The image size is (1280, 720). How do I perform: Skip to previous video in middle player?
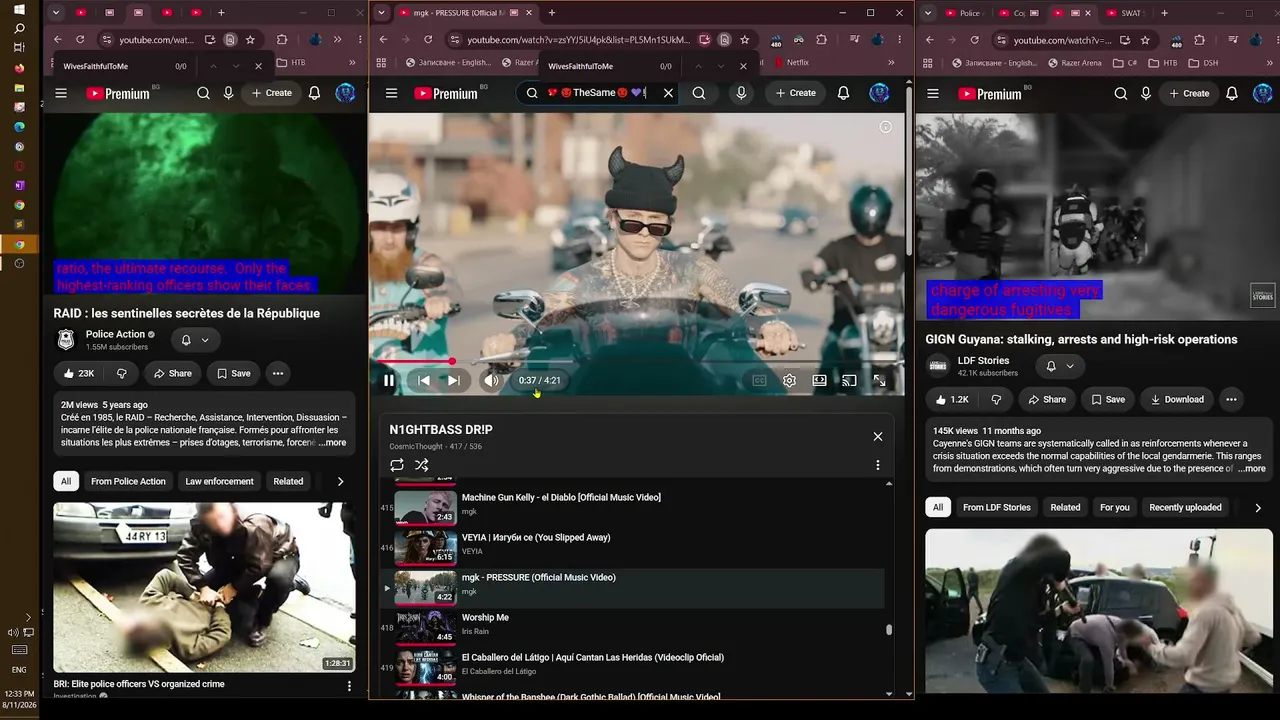tap(424, 380)
